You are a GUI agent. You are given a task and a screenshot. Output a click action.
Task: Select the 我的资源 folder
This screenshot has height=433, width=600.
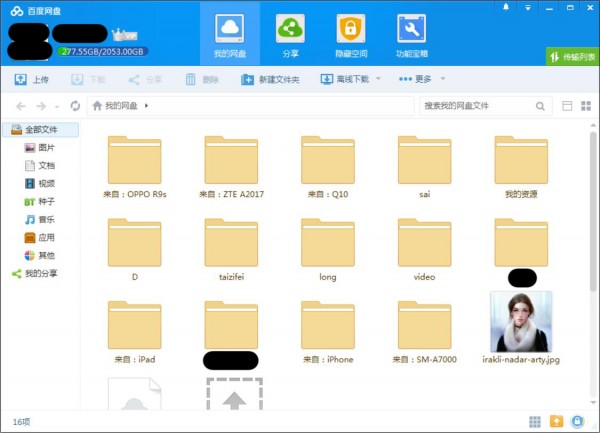[521, 167]
